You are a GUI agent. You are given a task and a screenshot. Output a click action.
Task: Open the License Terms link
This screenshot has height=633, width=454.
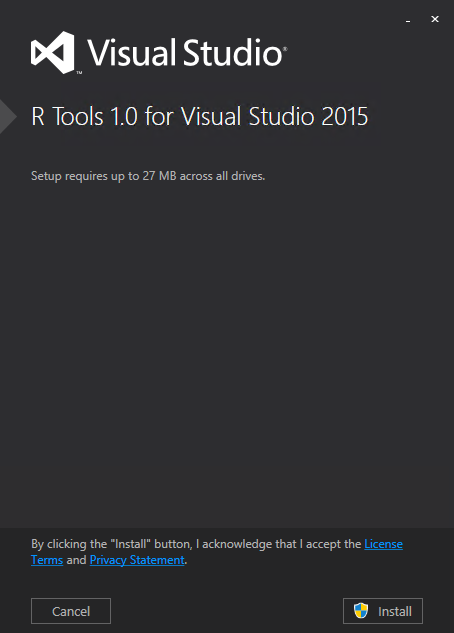click(383, 544)
